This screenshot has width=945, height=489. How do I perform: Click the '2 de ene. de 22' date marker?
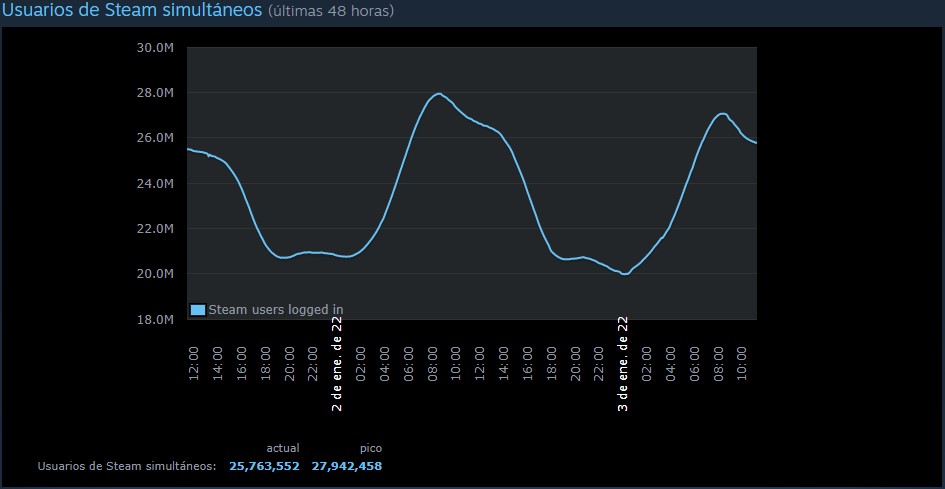tap(338, 364)
